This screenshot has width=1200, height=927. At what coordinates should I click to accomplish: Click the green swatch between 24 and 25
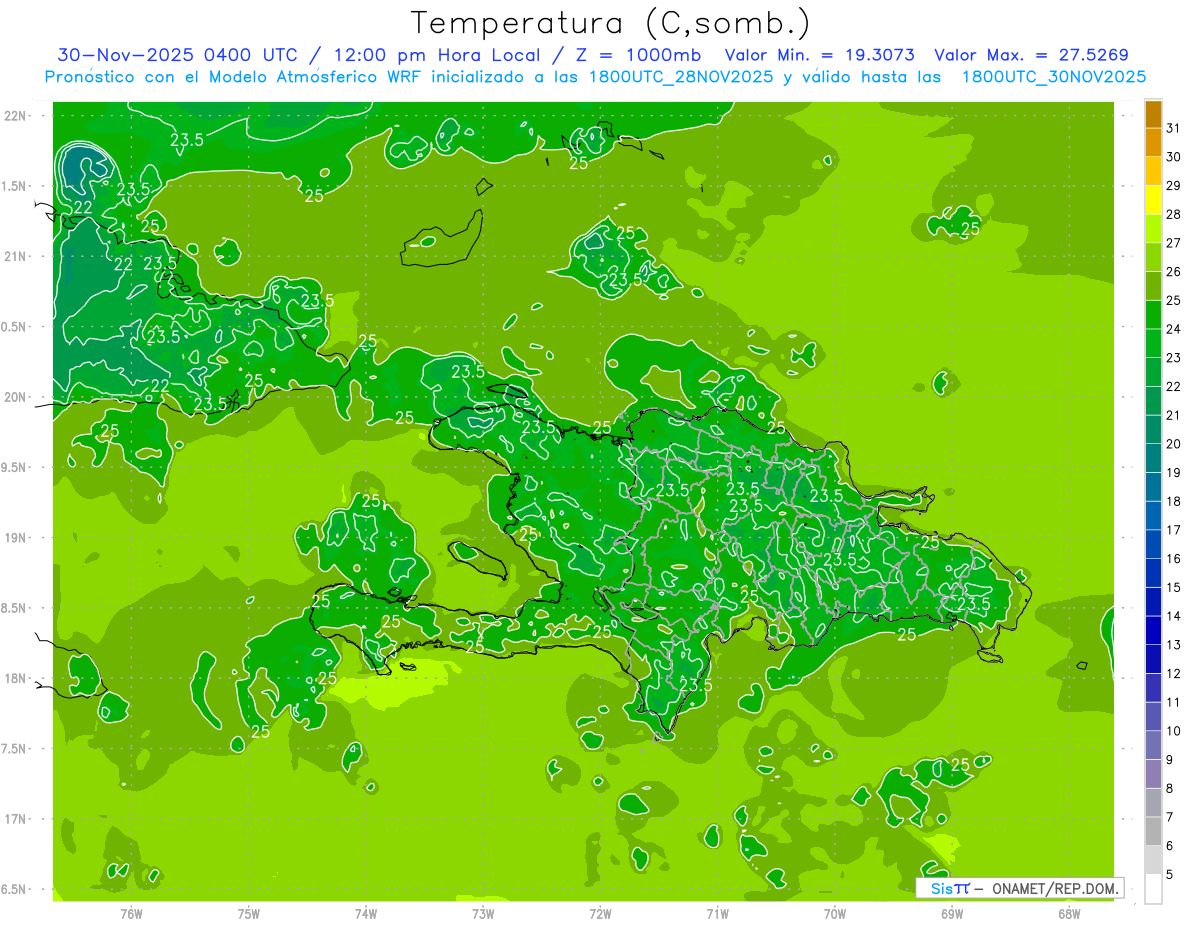coord(1154,315)
